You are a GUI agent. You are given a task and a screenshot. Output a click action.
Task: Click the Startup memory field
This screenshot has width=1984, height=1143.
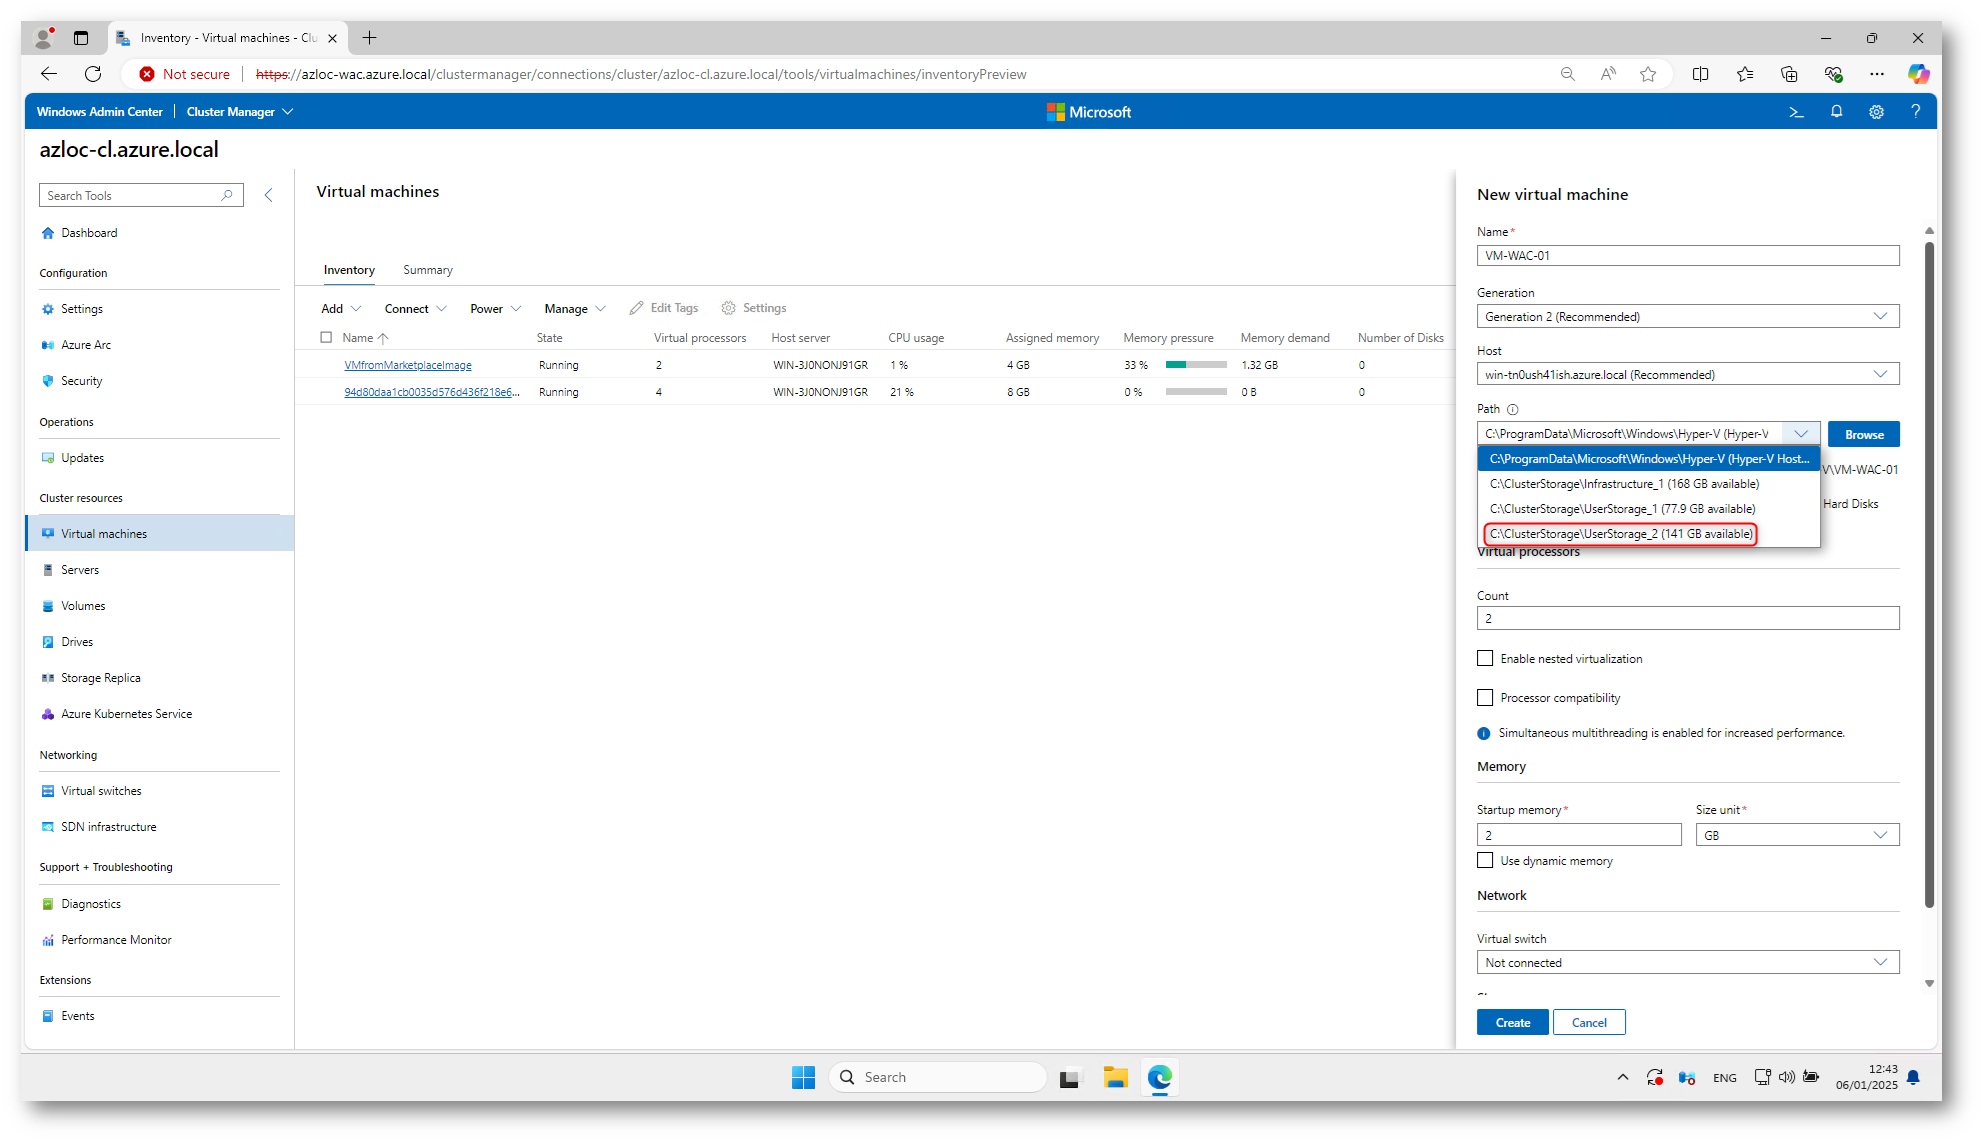pos(1579,835)
